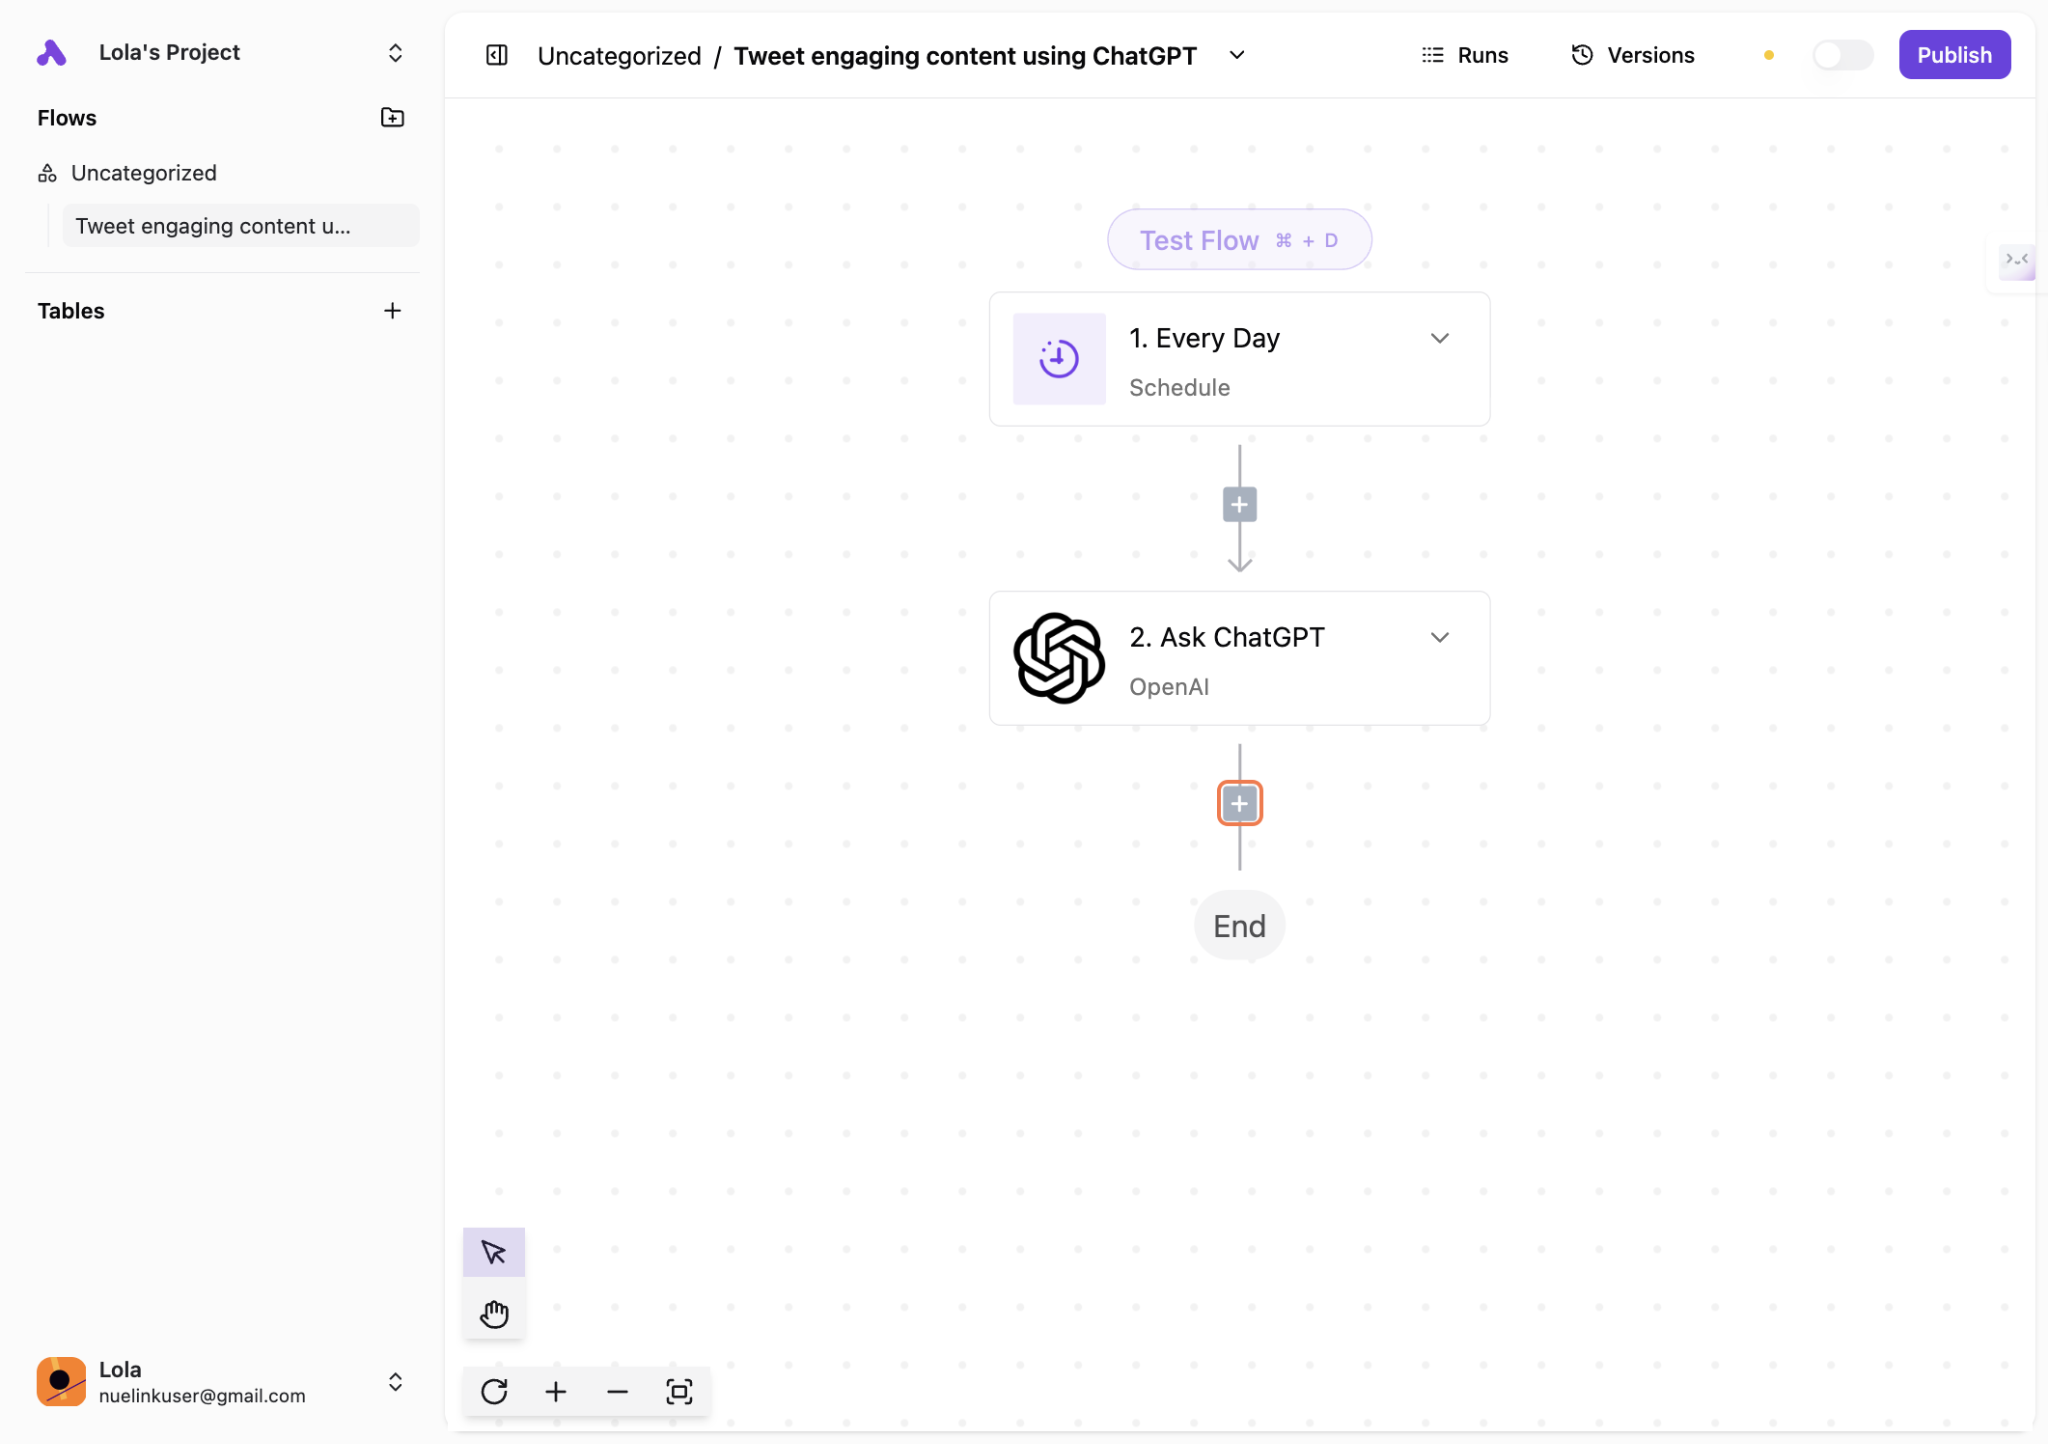Open Lola's Project switcher
Viewport: 2048px width, 1444px height.
(395, 53)
